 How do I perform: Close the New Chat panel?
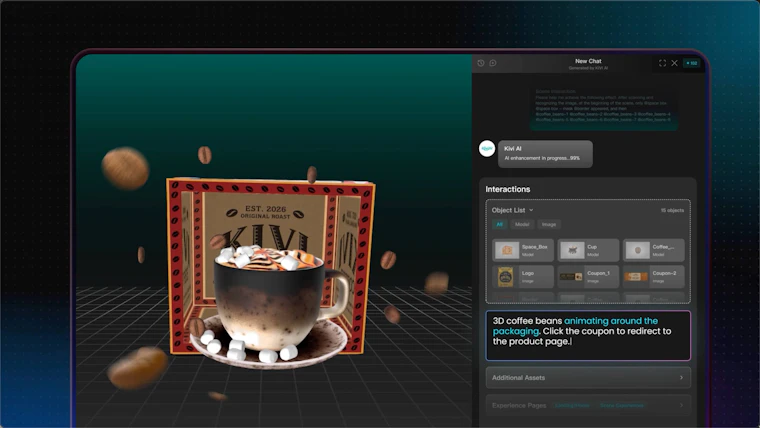pos(674,63)
